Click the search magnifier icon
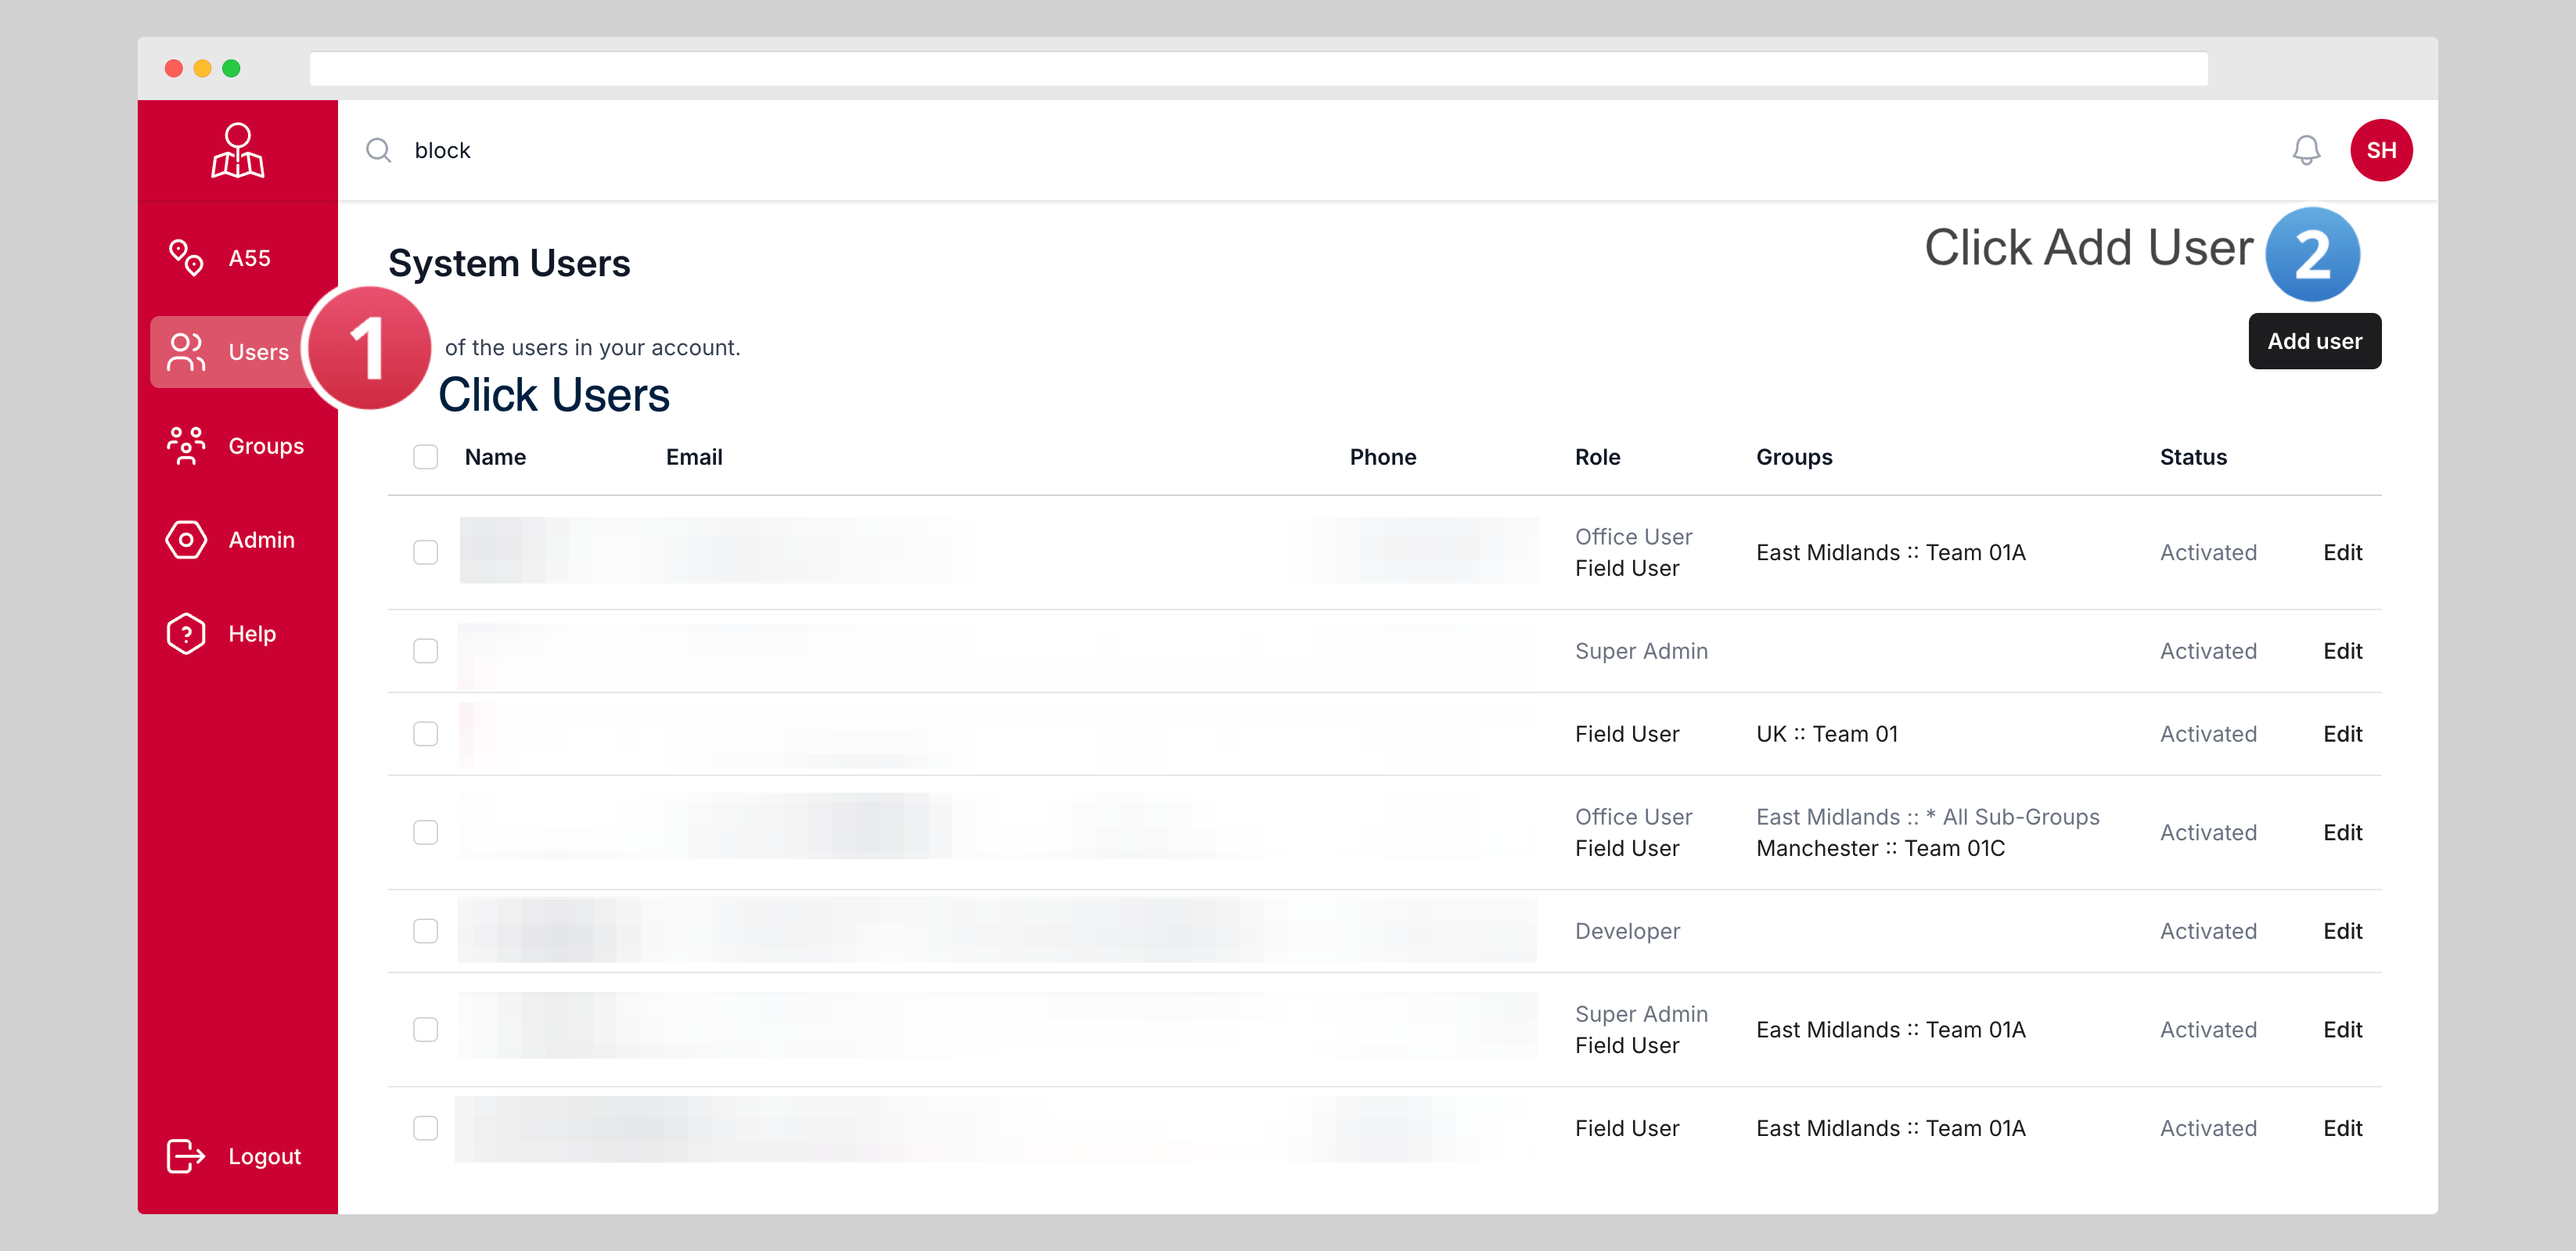2576x1251 pixels. 378,150
